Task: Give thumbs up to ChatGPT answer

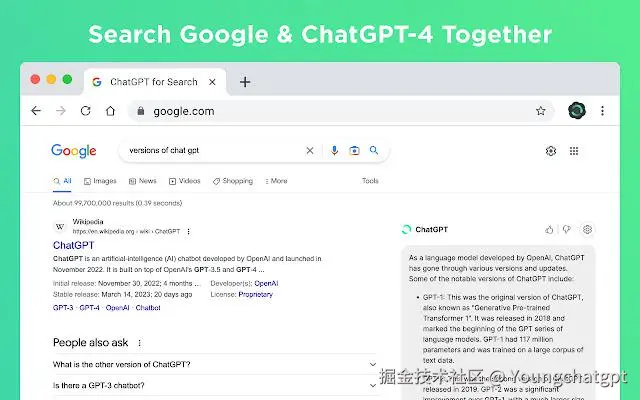Action: tap(549, 229)
